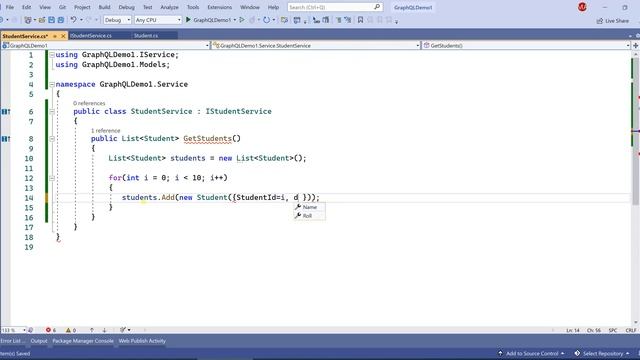Click the Open file folder icon
This screenshot has width=640, height=360.
tap(42, 20)
